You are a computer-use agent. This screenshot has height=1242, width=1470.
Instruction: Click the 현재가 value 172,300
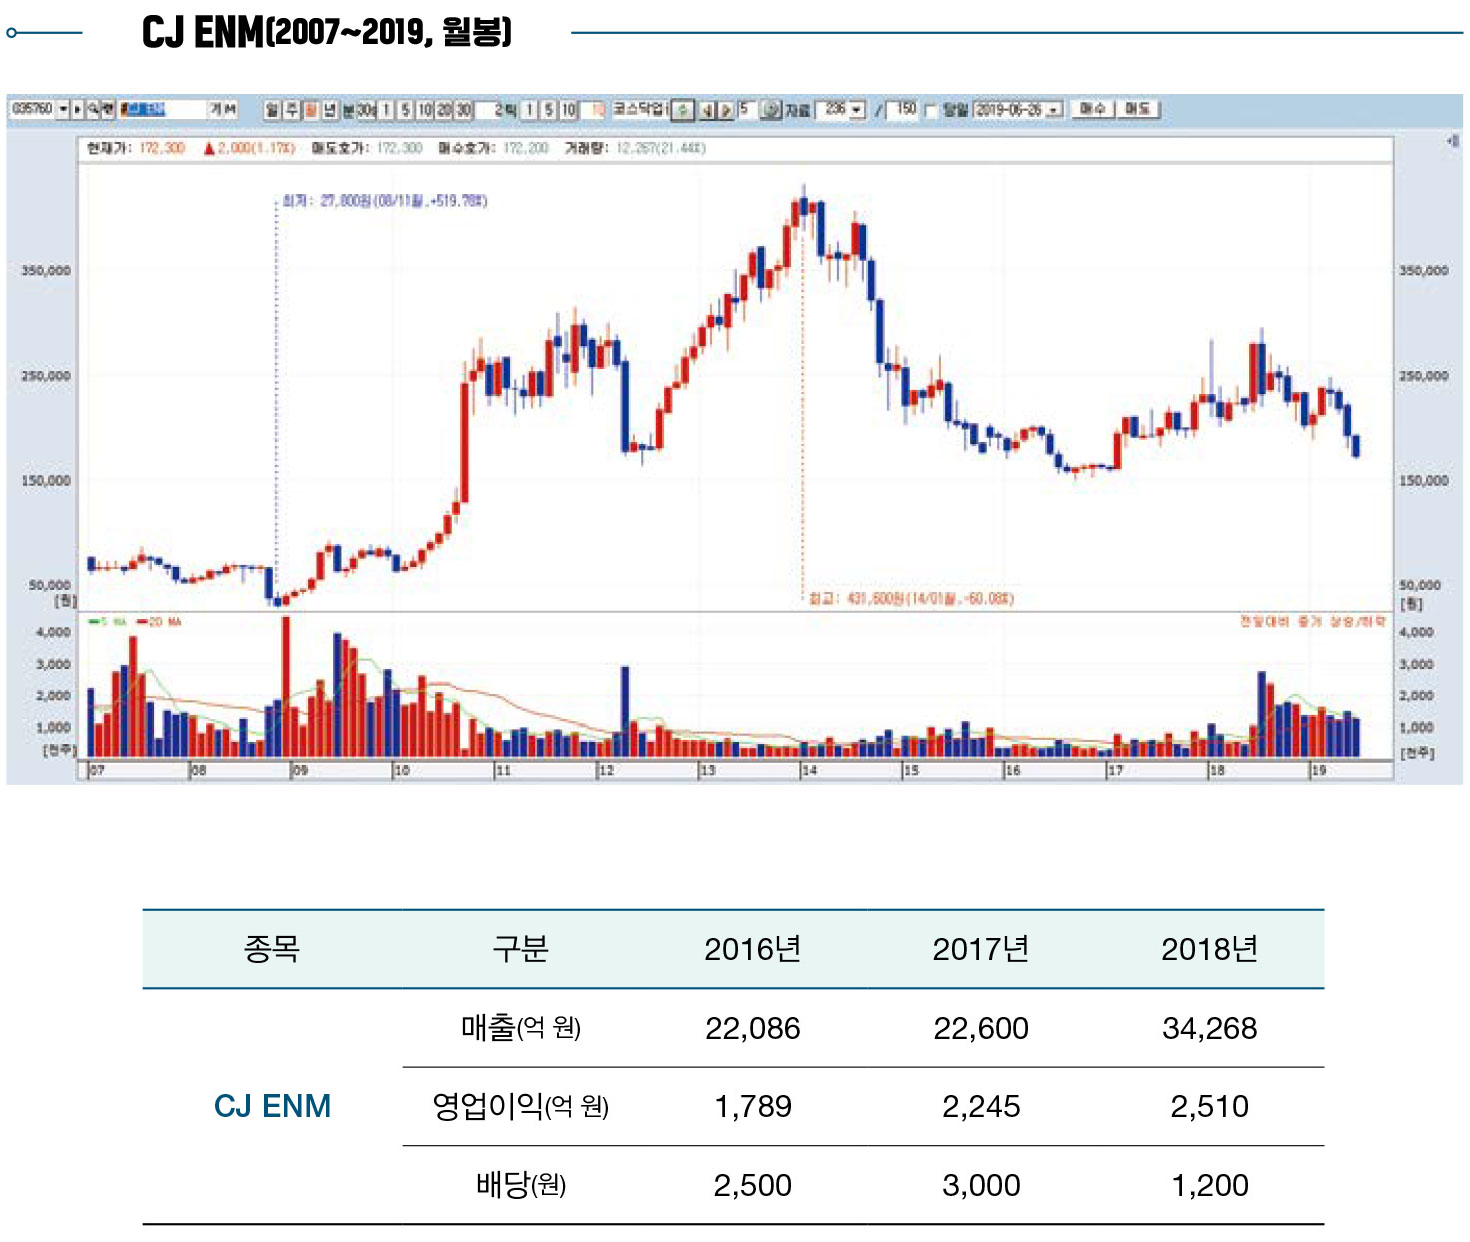point(162,148)
